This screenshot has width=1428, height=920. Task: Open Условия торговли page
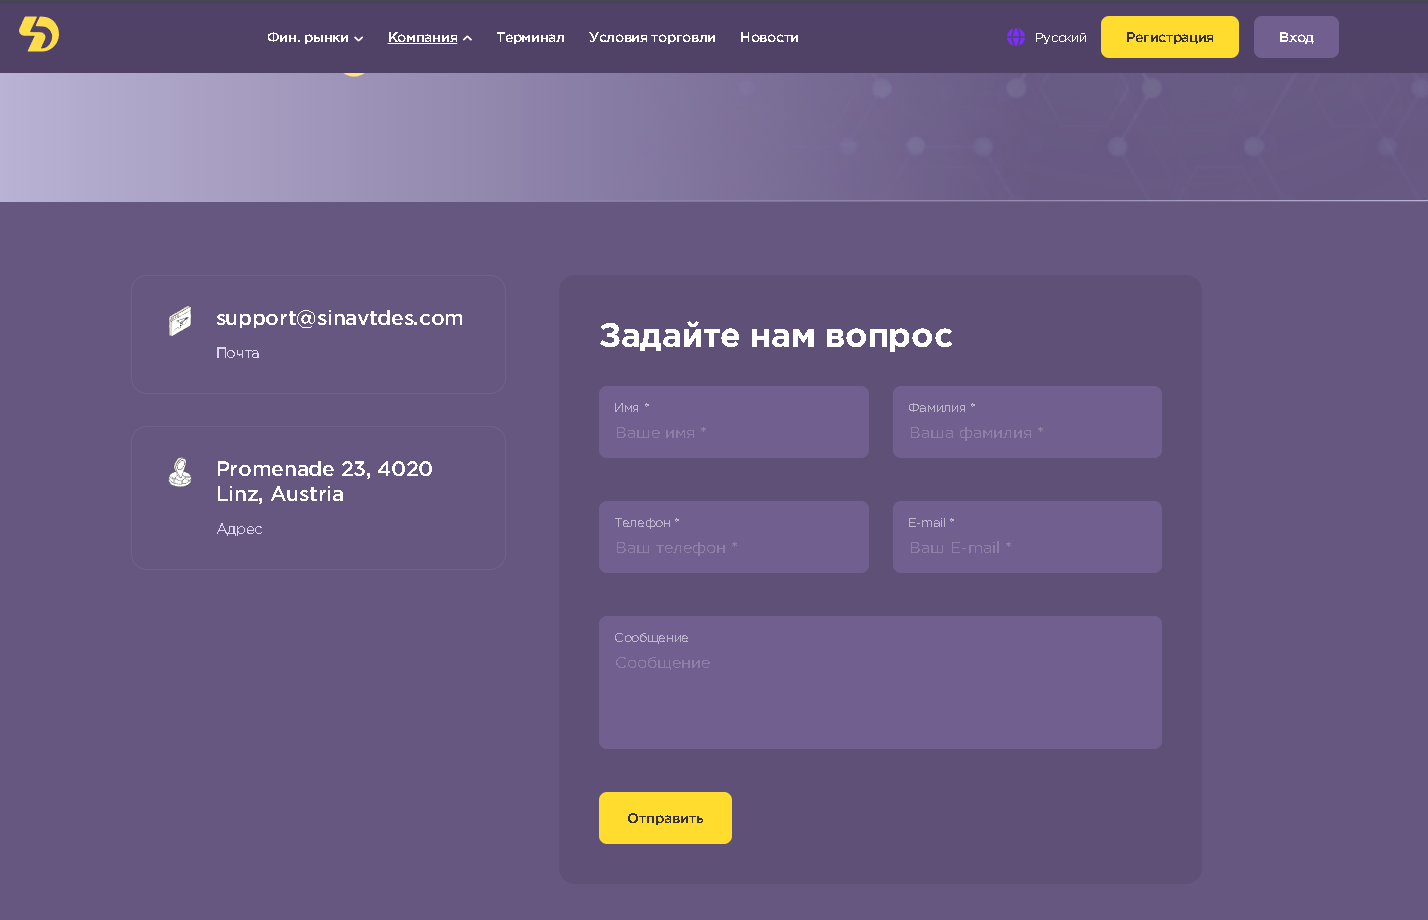click(x=652, y=37)
